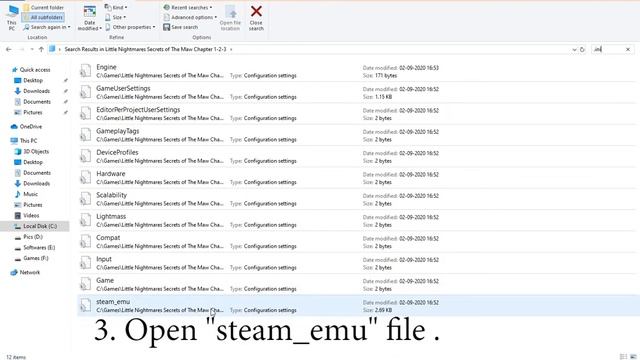Click Documents folder under This PC
The width and height of the screenshot is (640, 360).
(33, 173)
